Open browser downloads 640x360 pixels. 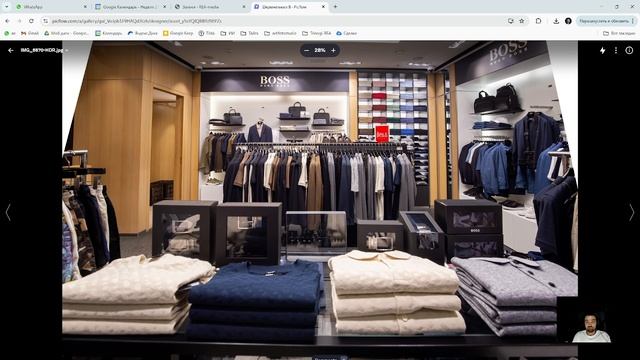click(x=556, y=21)
